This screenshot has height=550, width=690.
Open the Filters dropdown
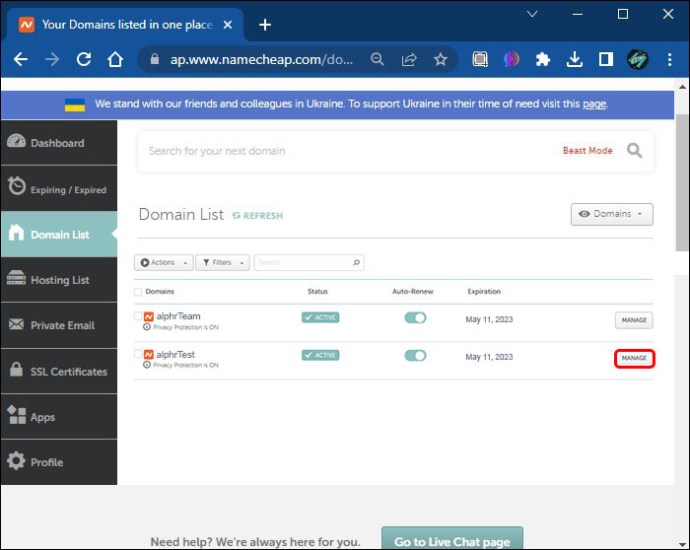pos(222,263)
